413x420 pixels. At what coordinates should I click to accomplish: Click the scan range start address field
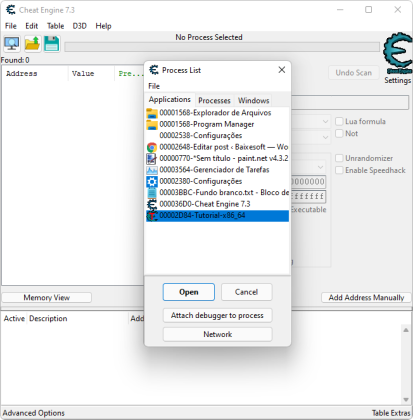pyautogui.click(x=308, y=182)
